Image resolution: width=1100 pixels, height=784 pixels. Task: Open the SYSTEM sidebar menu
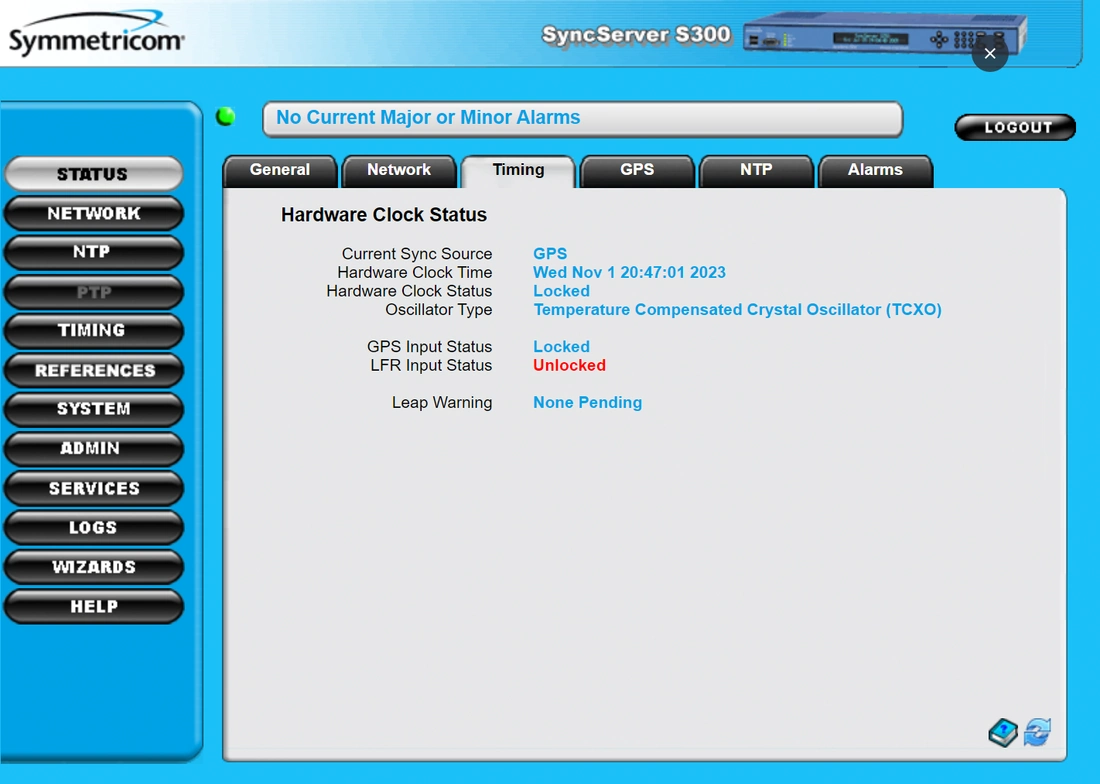click(x=93, y=410)
